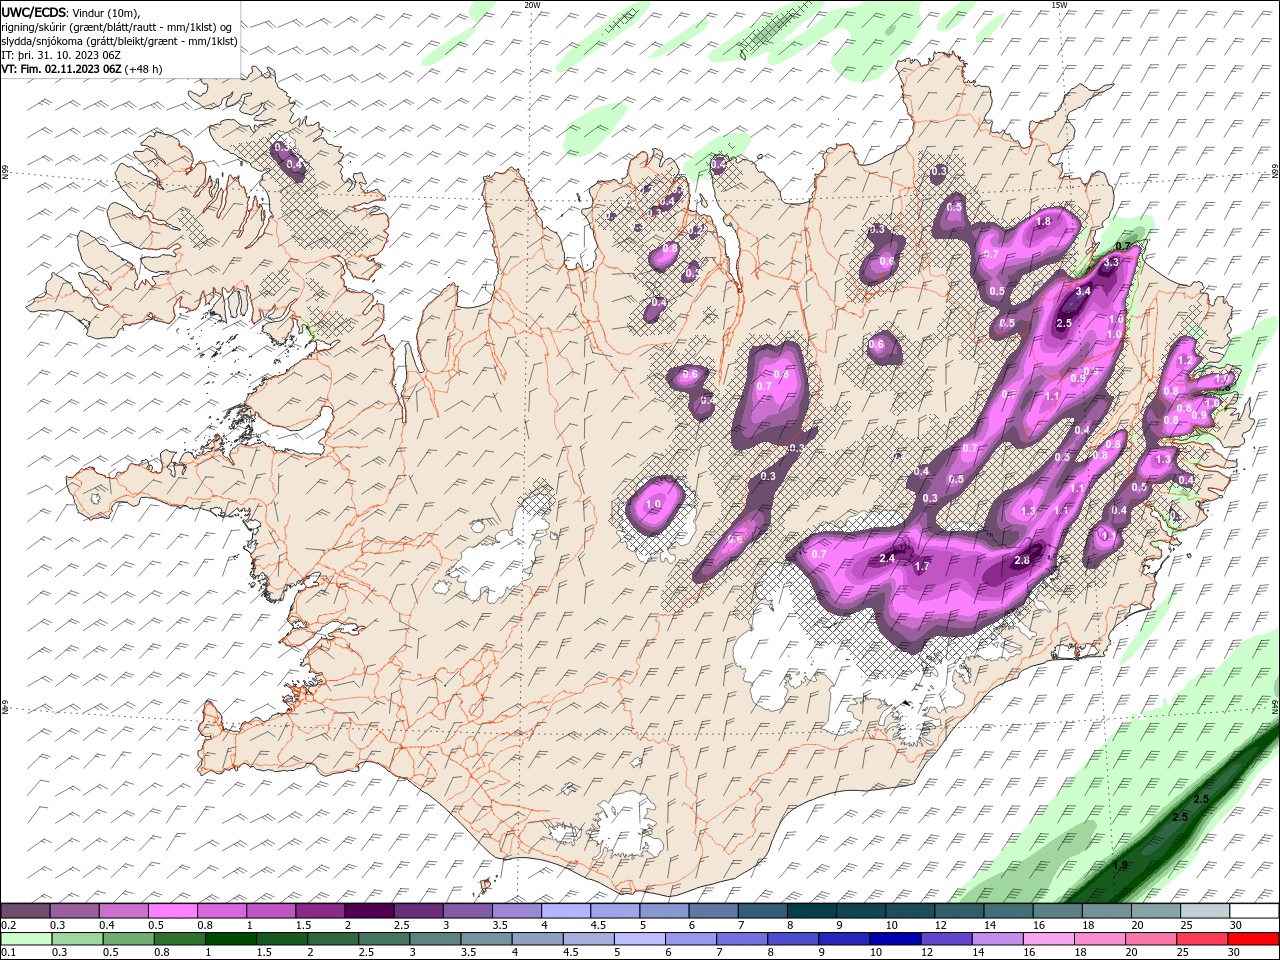
Task: Pick the light pink swatch starting at rain legend 16
Action: pos(1048,939)
